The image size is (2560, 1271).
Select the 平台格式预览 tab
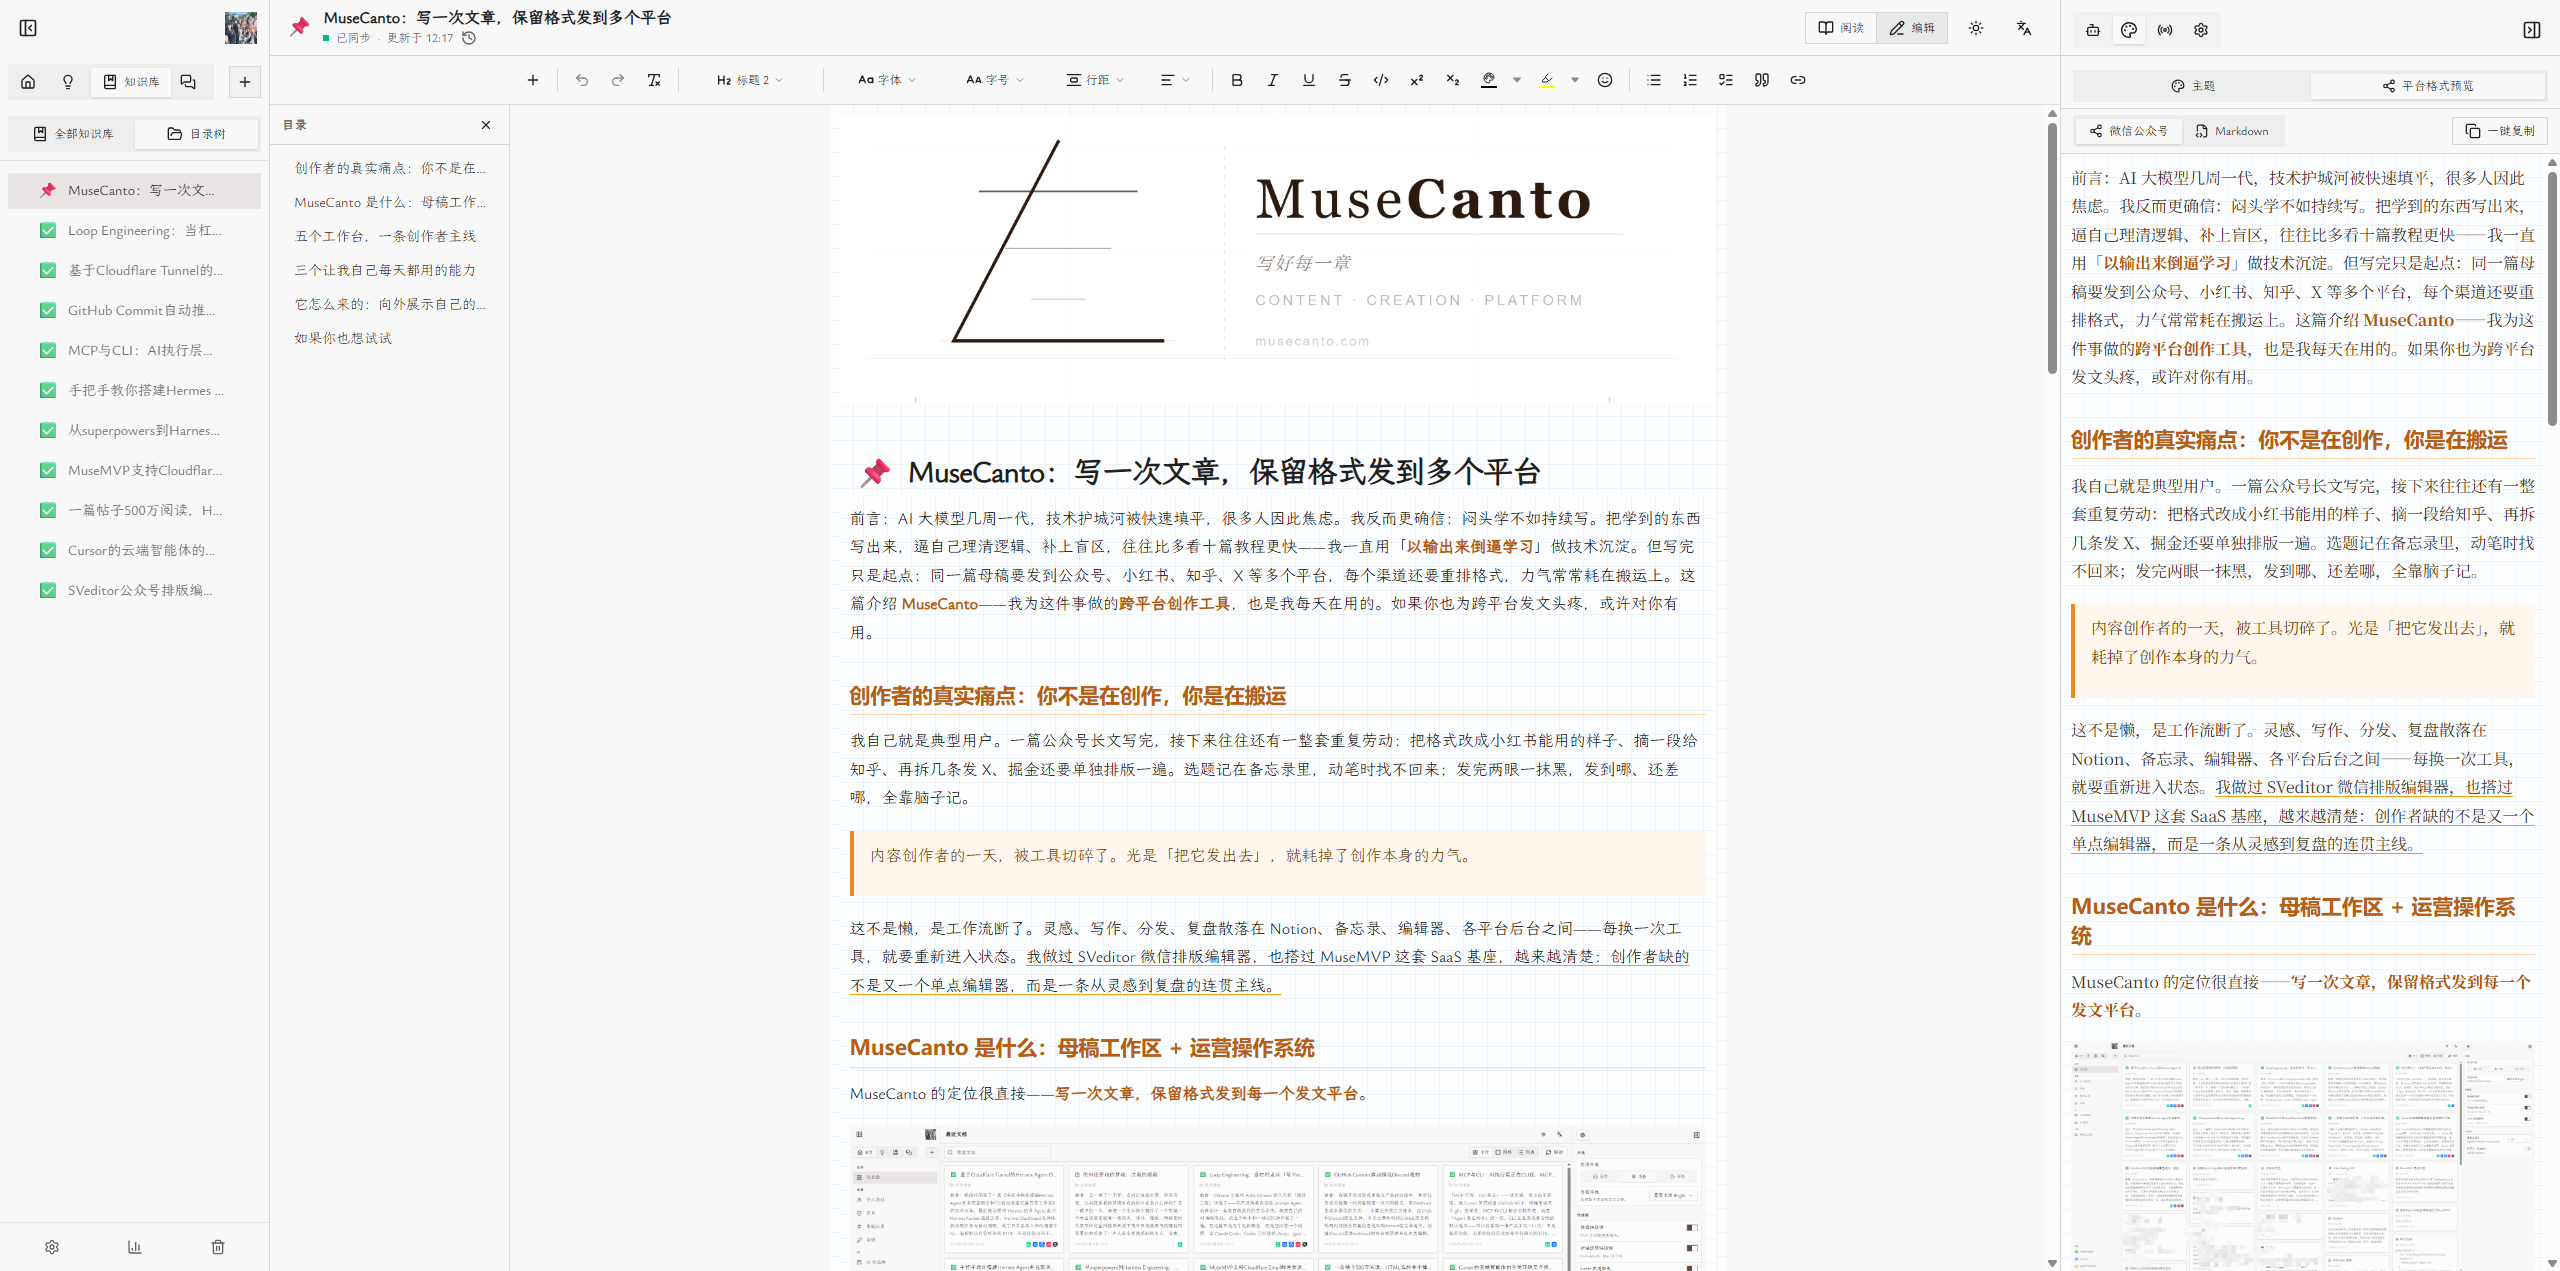(x=2428, y=86)
